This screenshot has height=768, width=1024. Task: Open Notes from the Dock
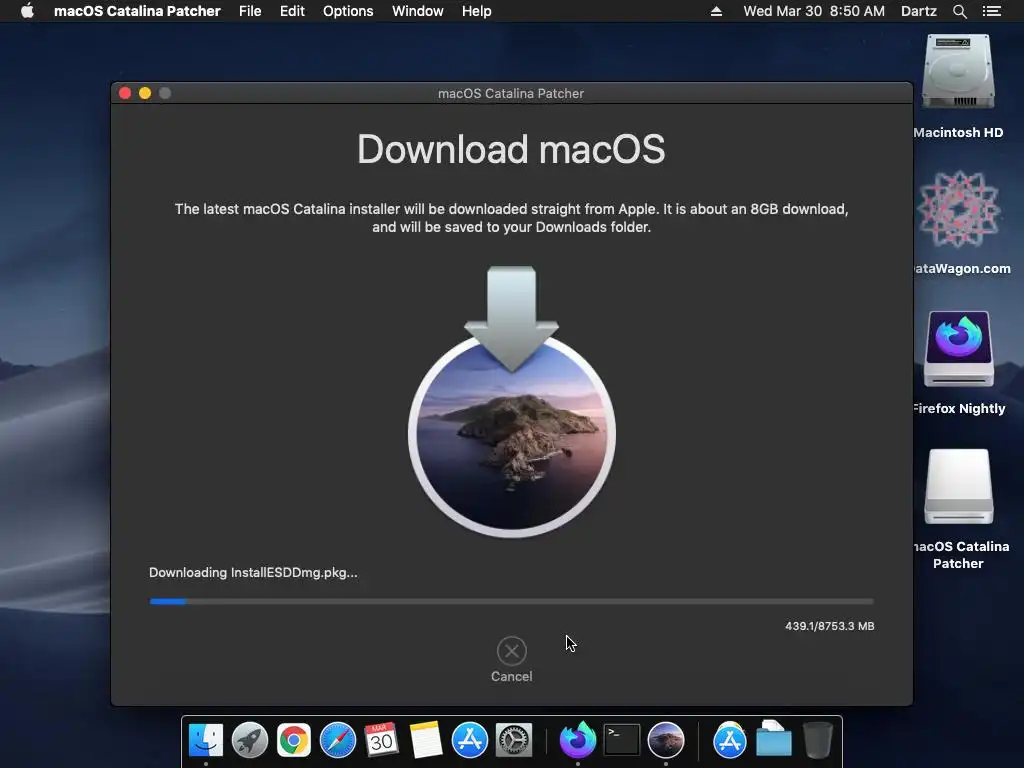click(426, 740)
